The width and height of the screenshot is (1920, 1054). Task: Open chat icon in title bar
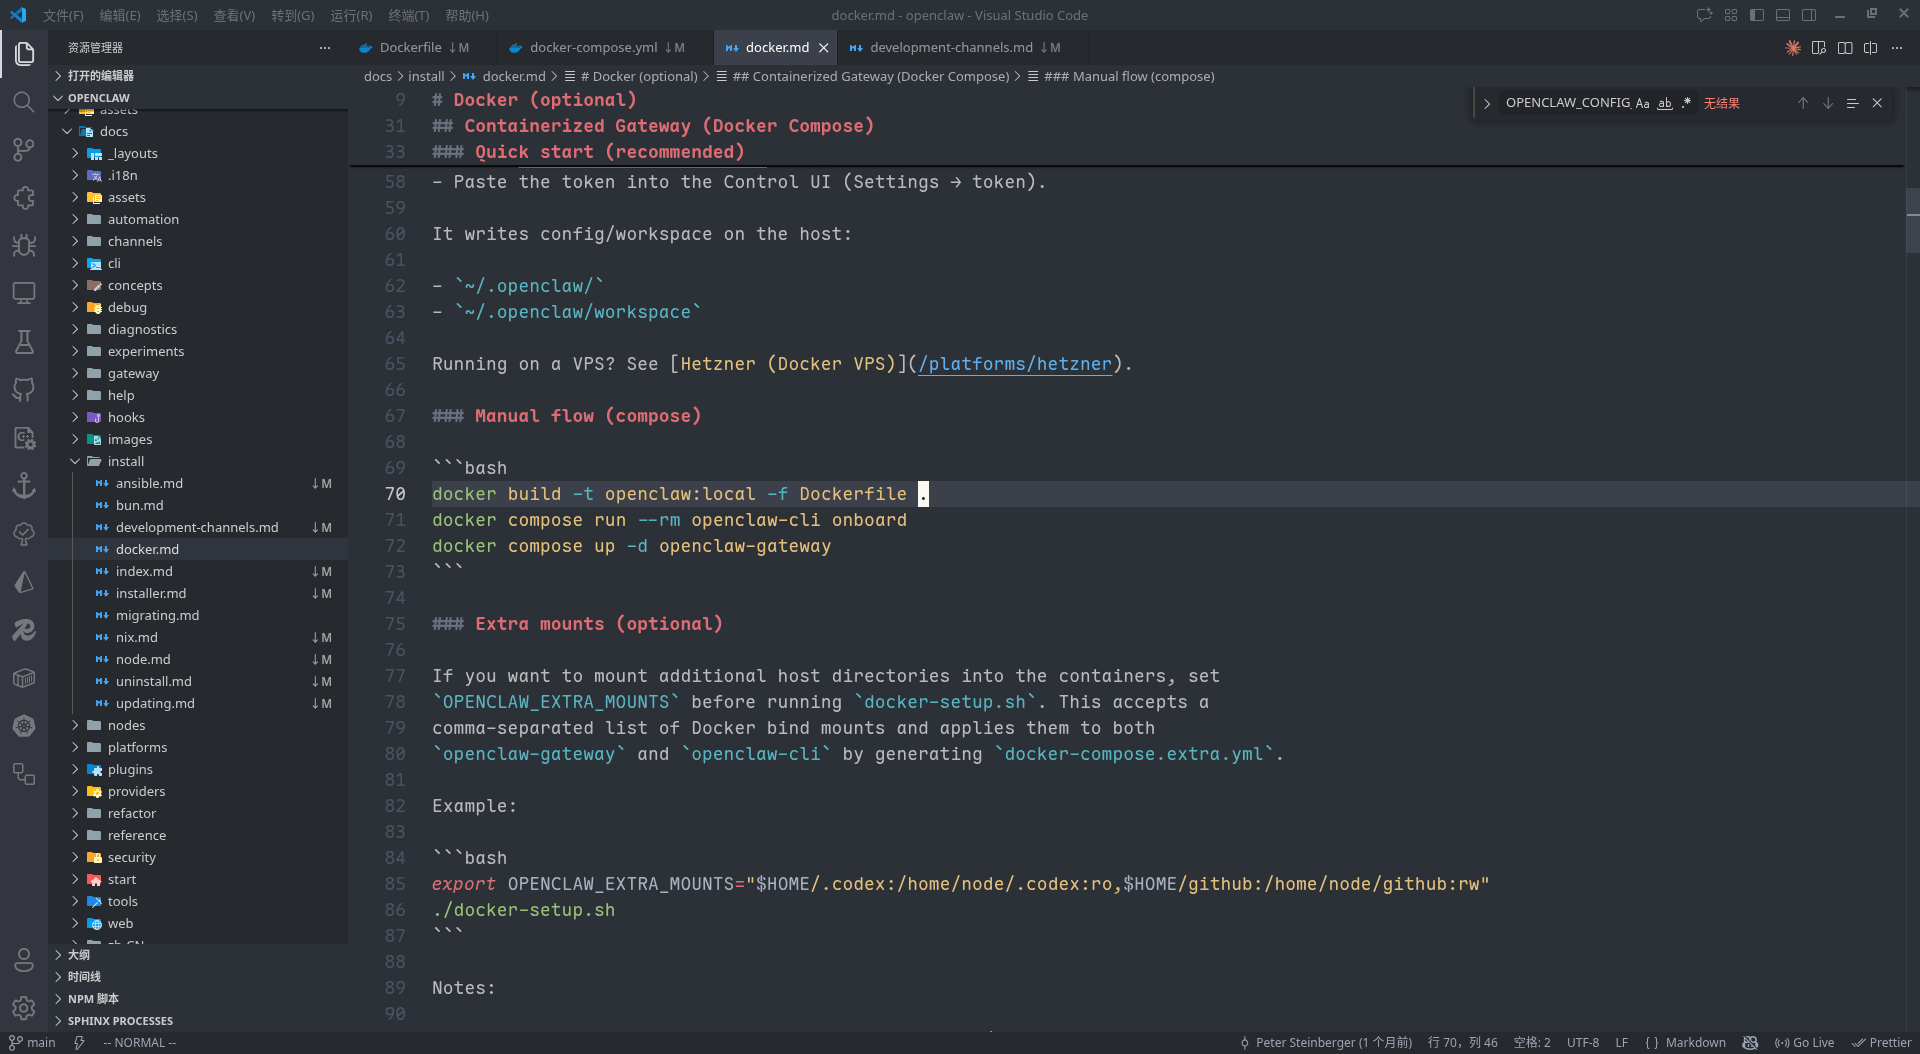tap(1704, 15)
